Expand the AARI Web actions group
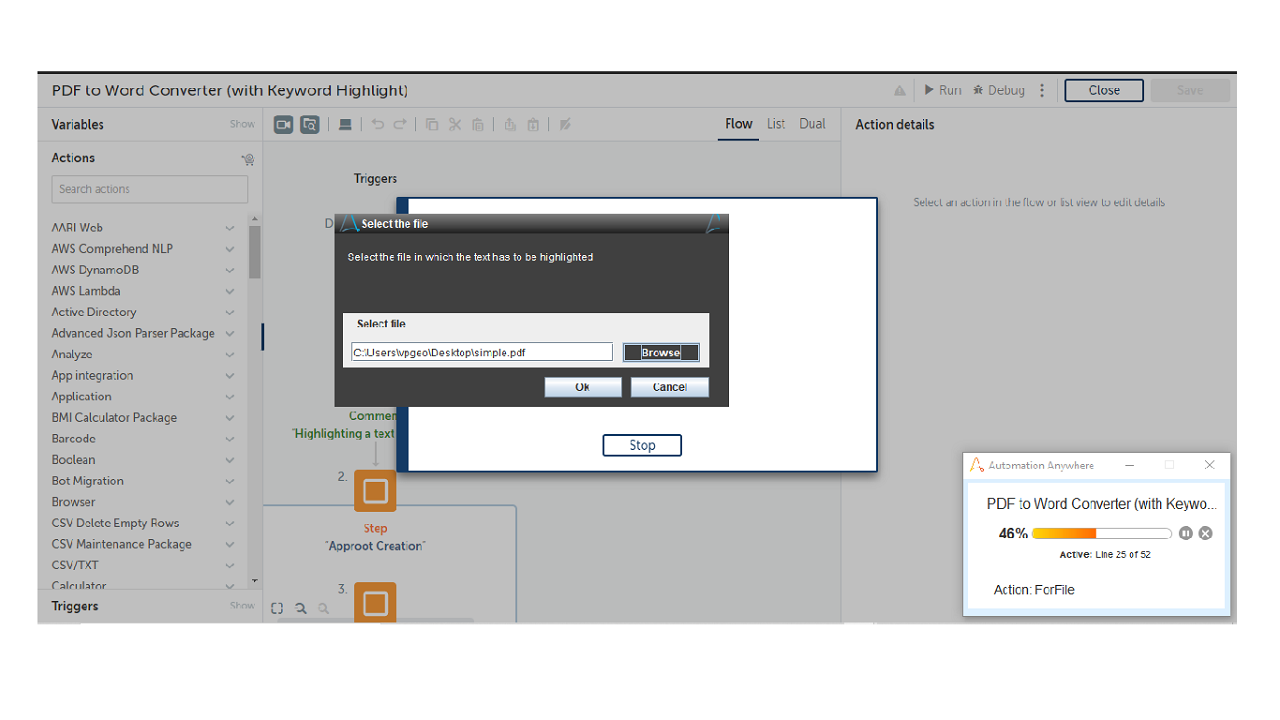 (x=229, y=228)
